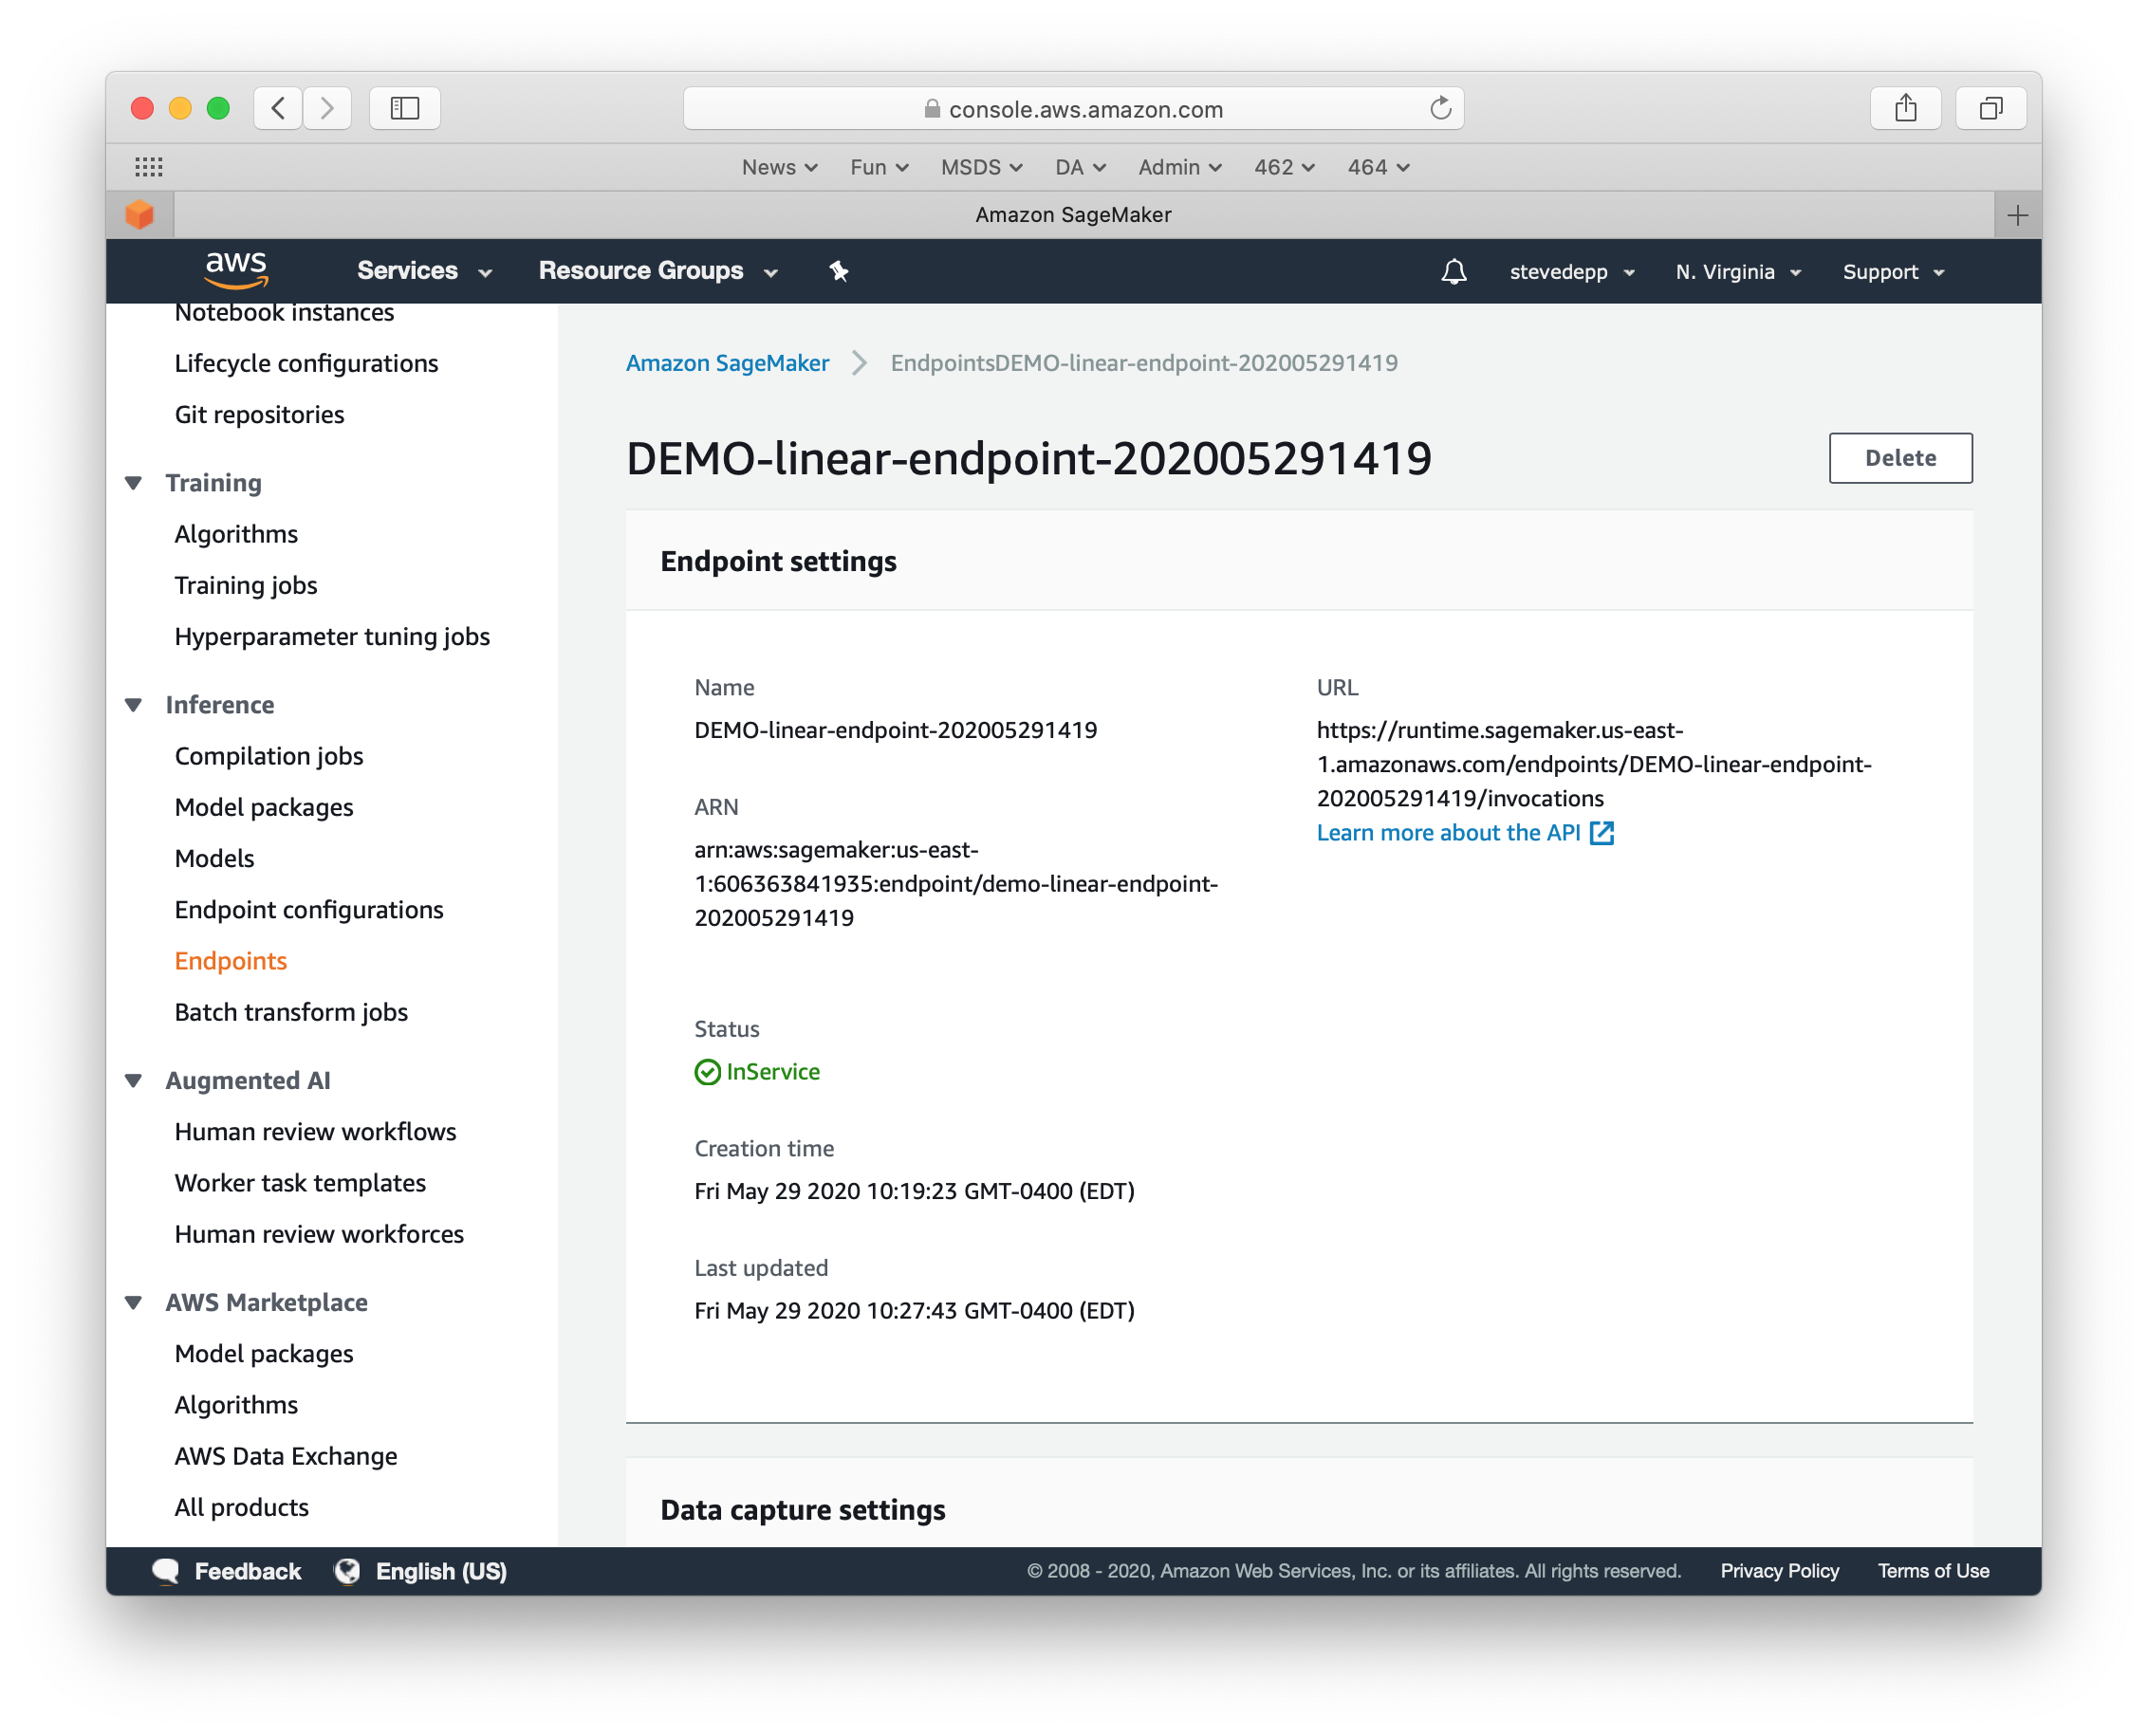The width and height of the screenshot is (2148, 1736).
Task: Click the pin shortcuts icon in AWS header
Action: (838, 271)
